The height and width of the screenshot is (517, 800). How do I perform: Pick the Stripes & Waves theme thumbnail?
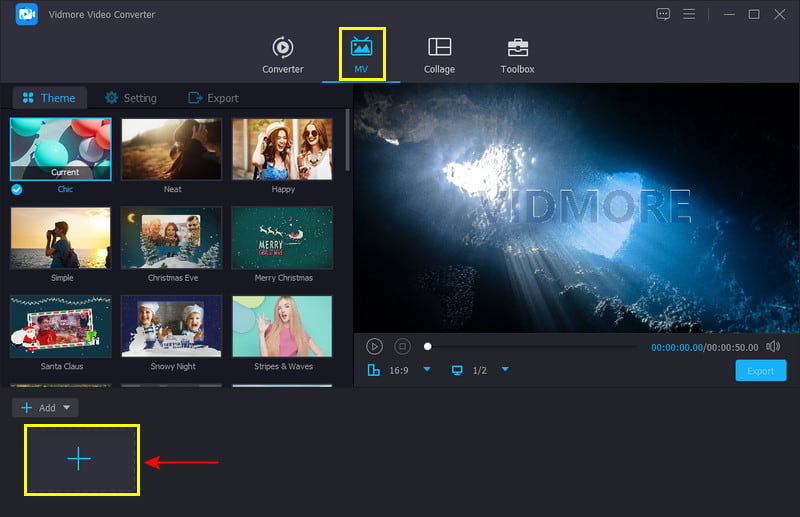[282, 326]
